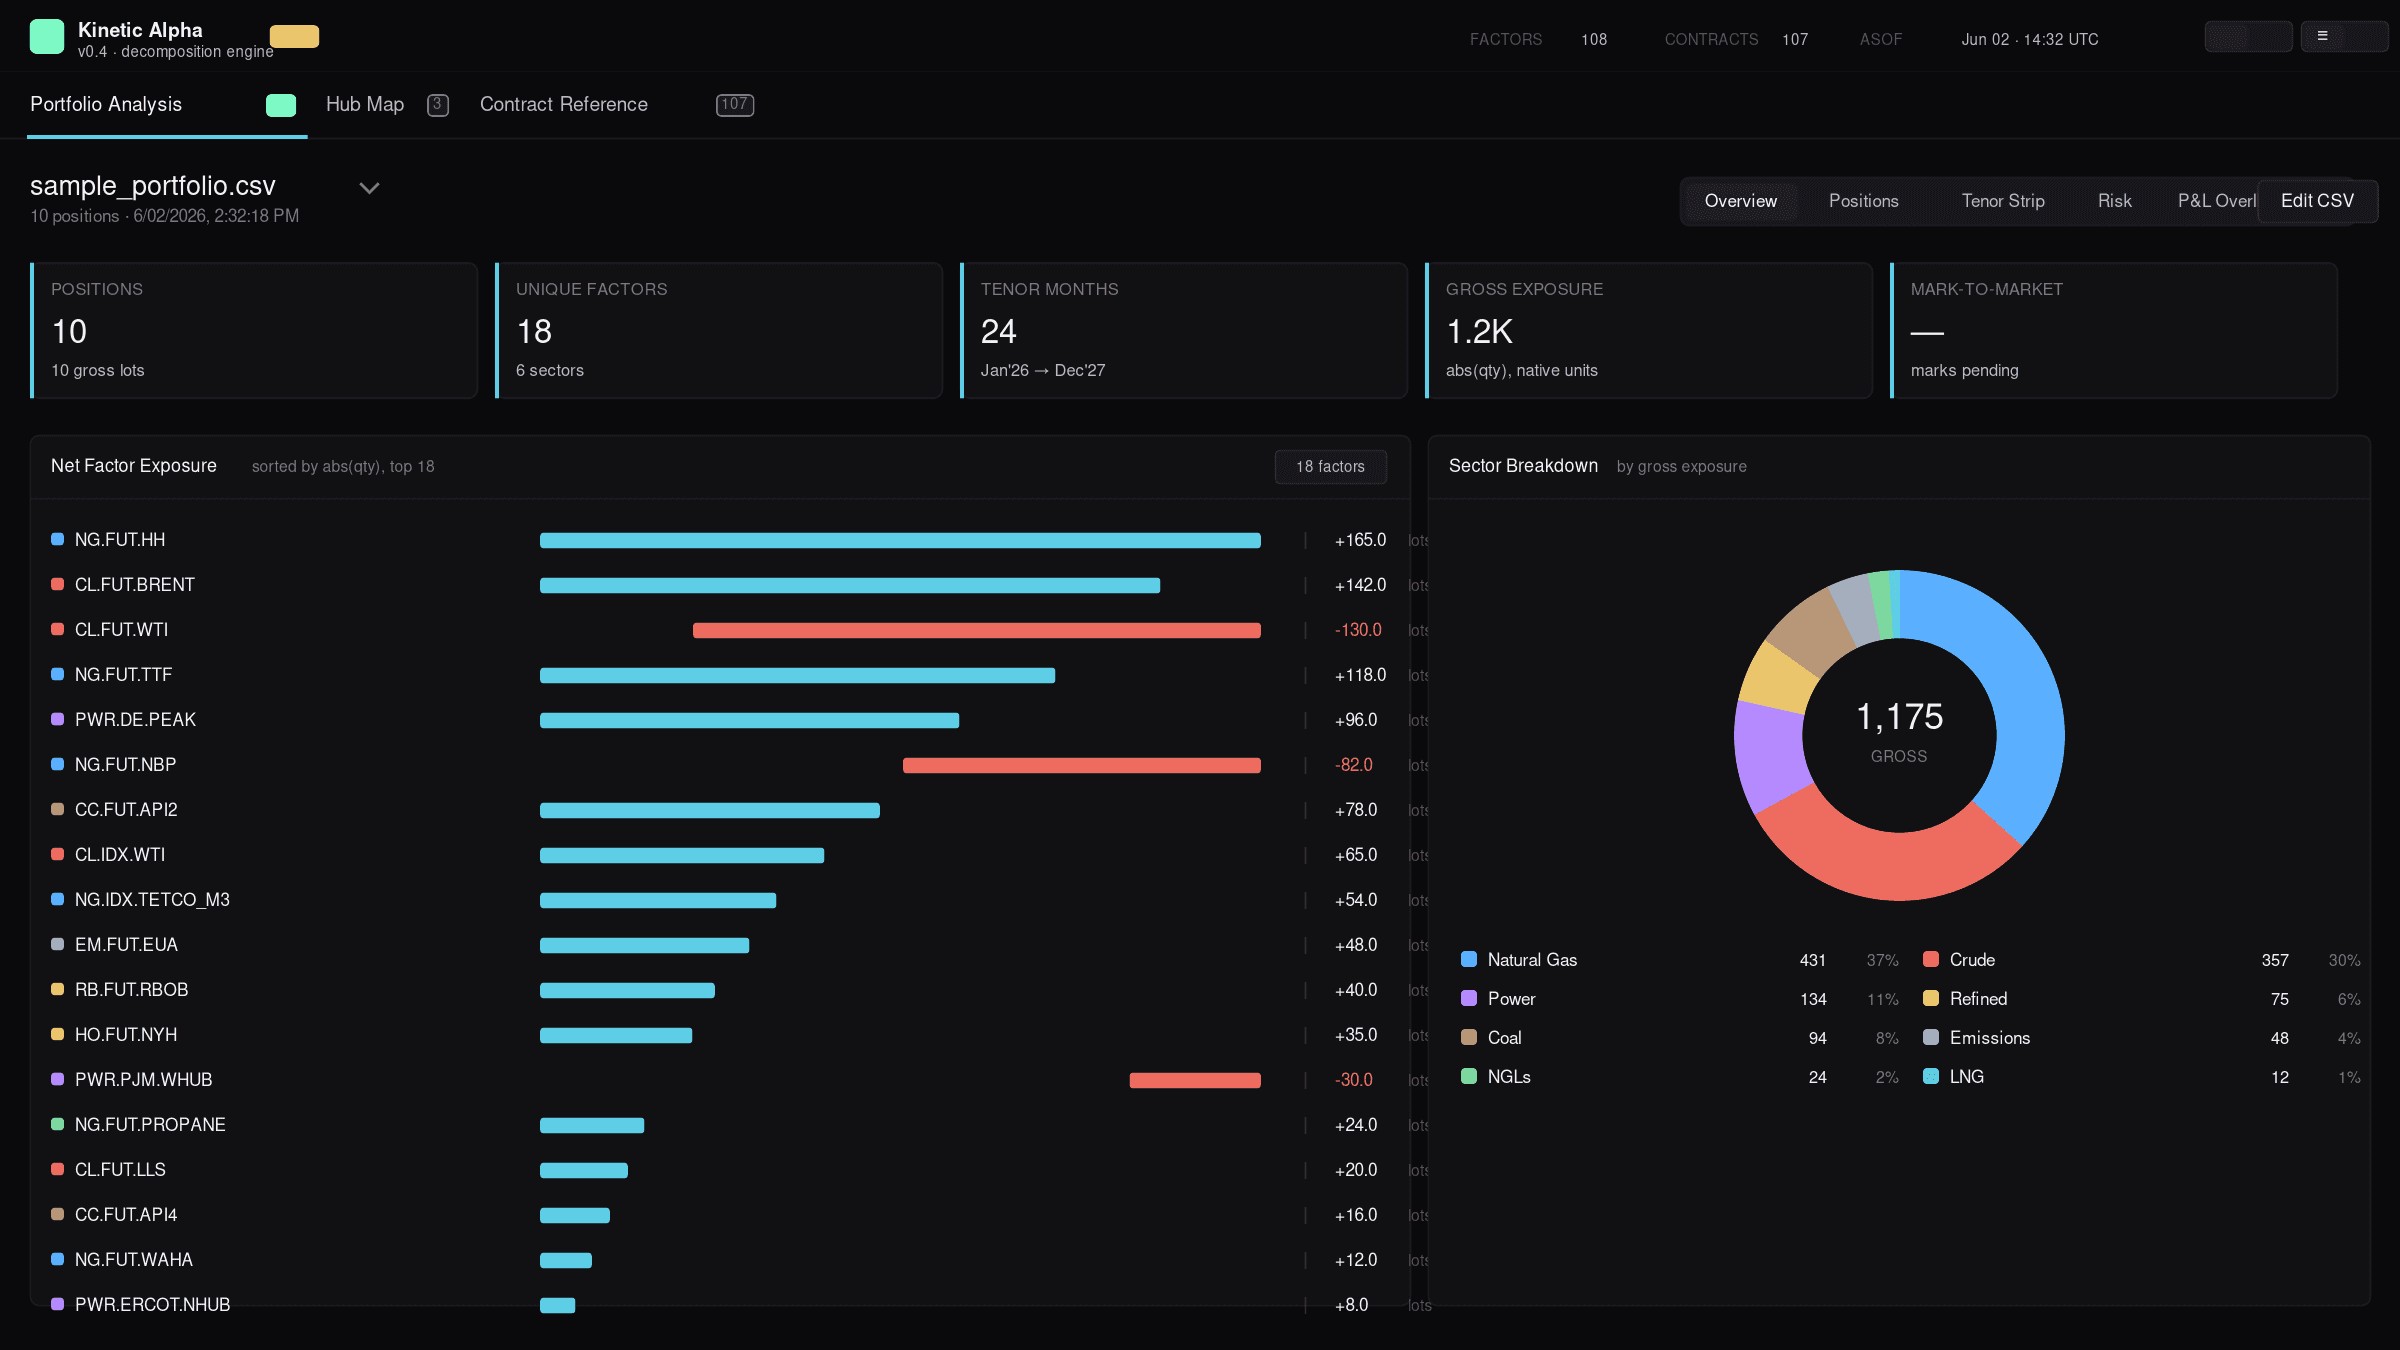Select the CL.FUT.BRENT factor label

pos(135,585)
